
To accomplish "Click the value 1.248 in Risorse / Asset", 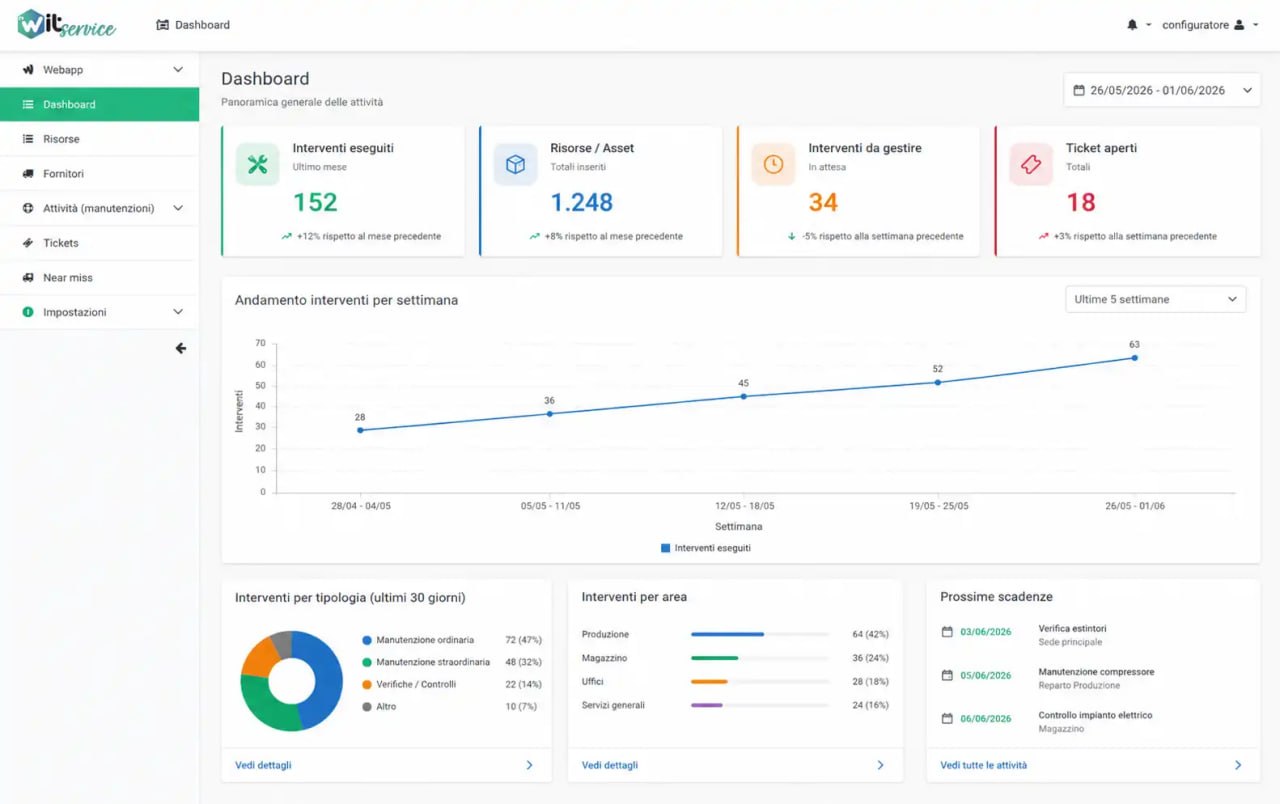I will (x=582, y=202).
